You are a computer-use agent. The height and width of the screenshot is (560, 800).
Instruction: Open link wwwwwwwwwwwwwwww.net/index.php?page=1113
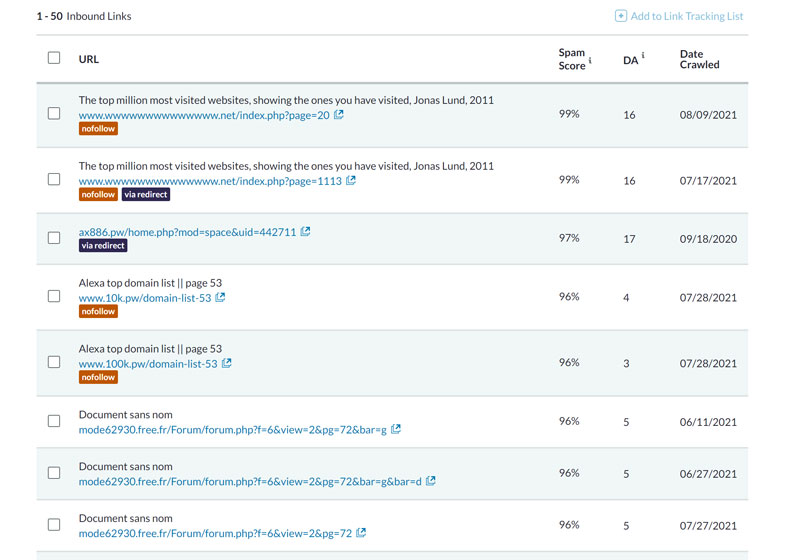click(210, 181)
